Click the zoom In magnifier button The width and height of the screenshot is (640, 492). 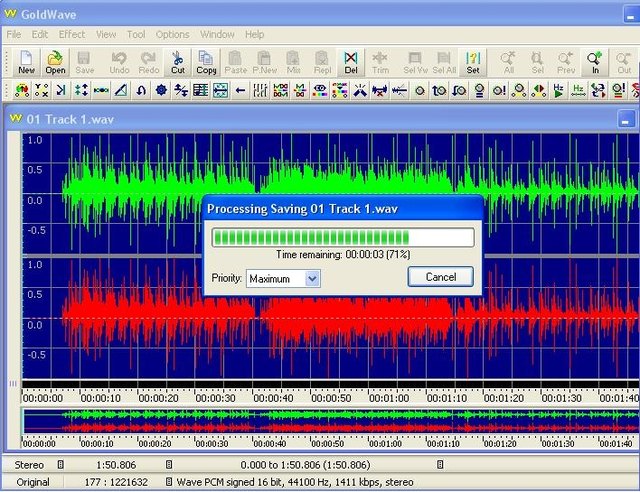point(595,62)
